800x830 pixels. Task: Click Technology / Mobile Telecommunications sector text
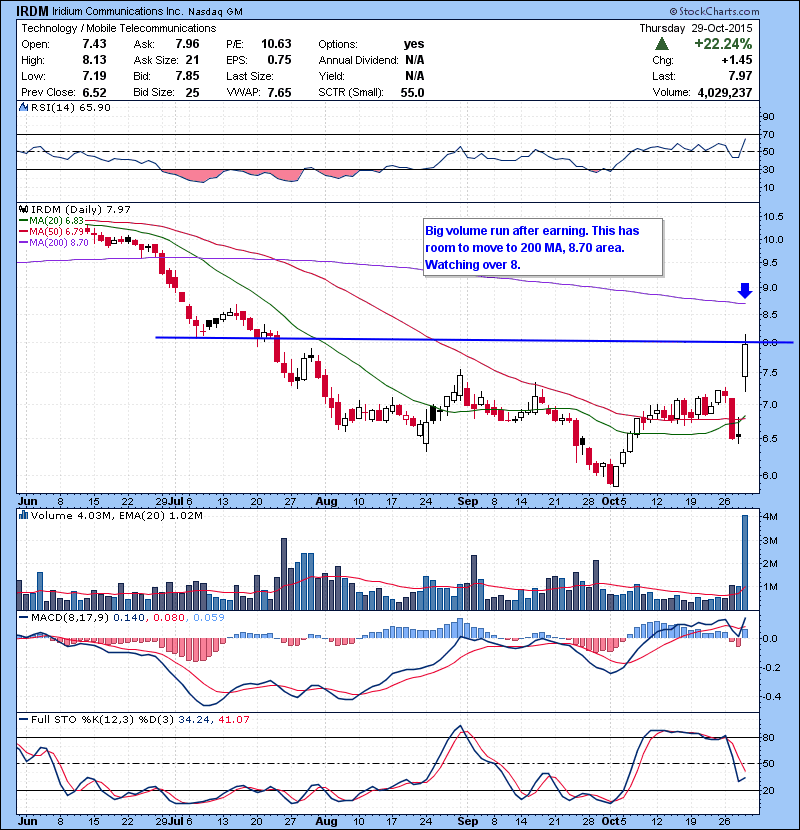[x=119, y=28]
